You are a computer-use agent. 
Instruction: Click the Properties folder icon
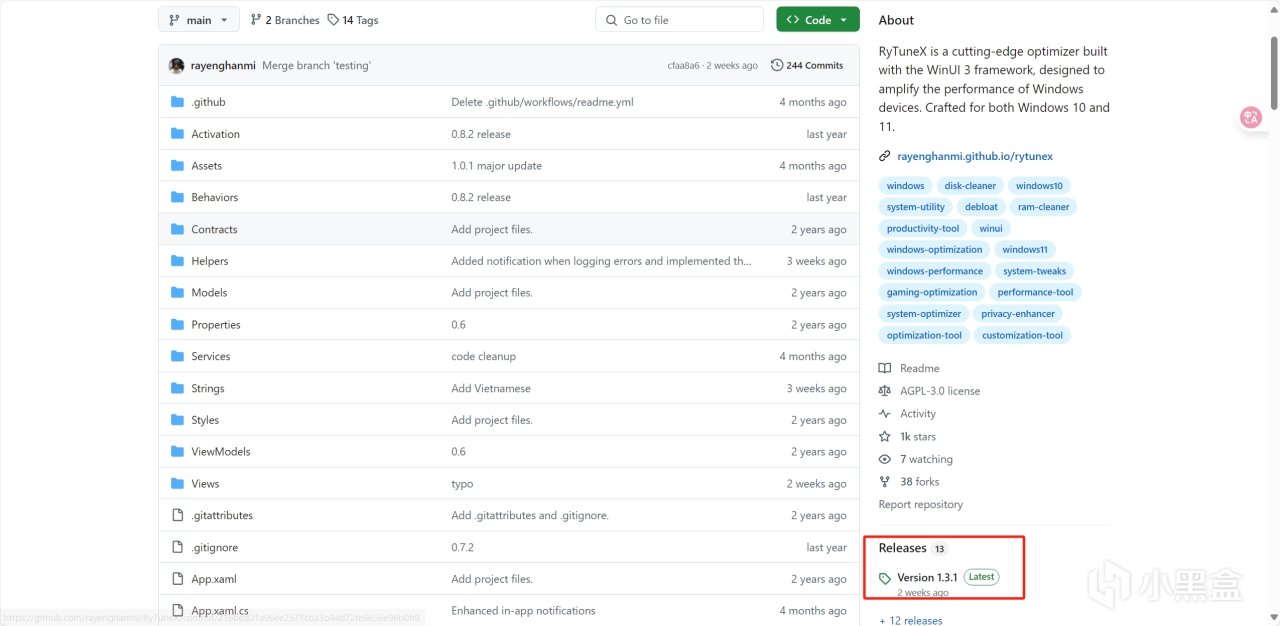coord(177,324)
